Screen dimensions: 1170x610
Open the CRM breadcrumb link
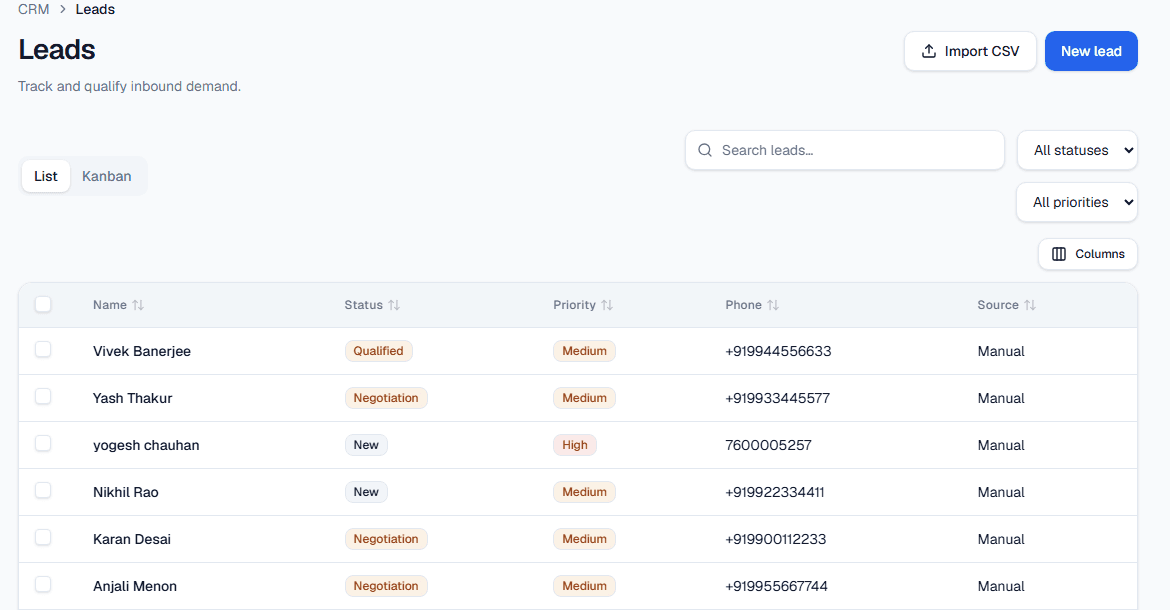(x=34, y=10)
